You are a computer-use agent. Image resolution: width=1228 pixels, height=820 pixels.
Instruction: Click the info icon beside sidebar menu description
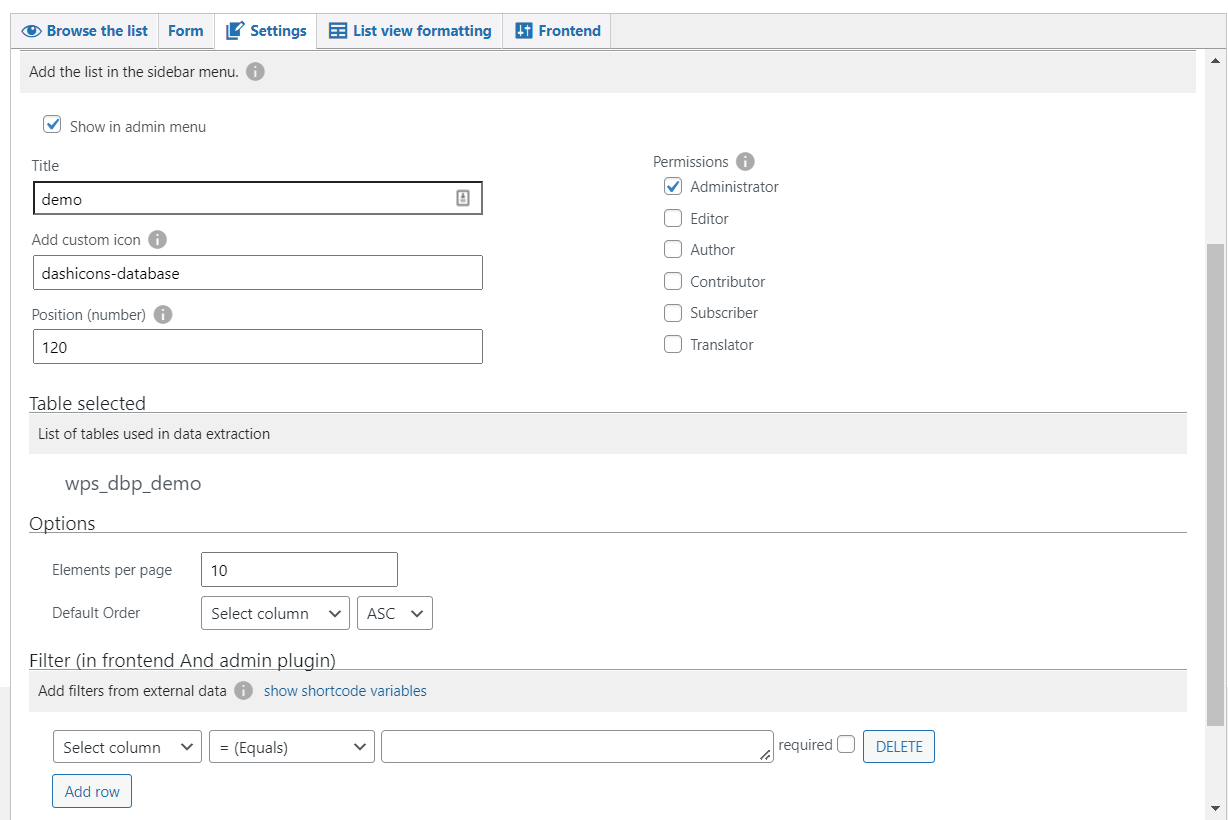[x=255, y=72]
